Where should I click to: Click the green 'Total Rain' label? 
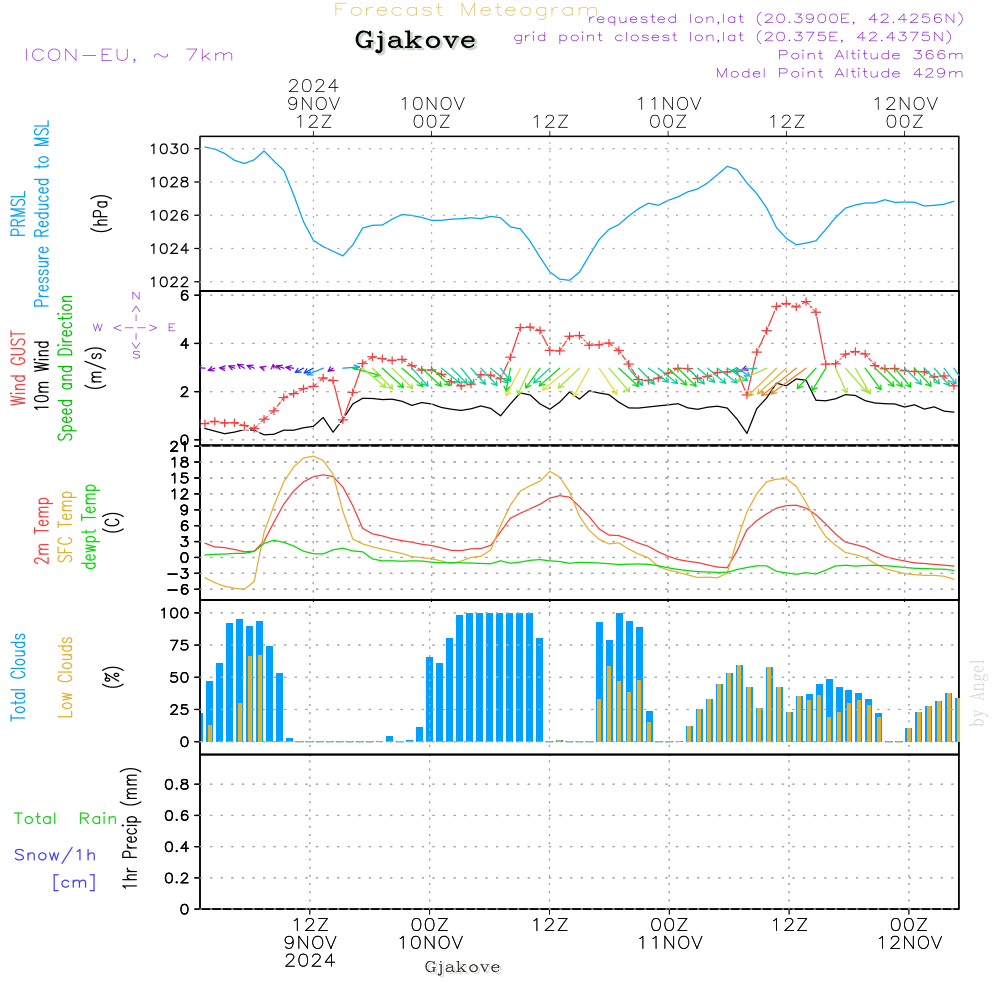point(66,819)
